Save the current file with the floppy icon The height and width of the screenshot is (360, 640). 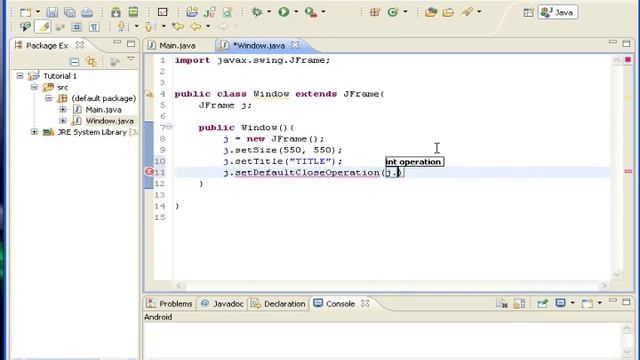[52, 12]
